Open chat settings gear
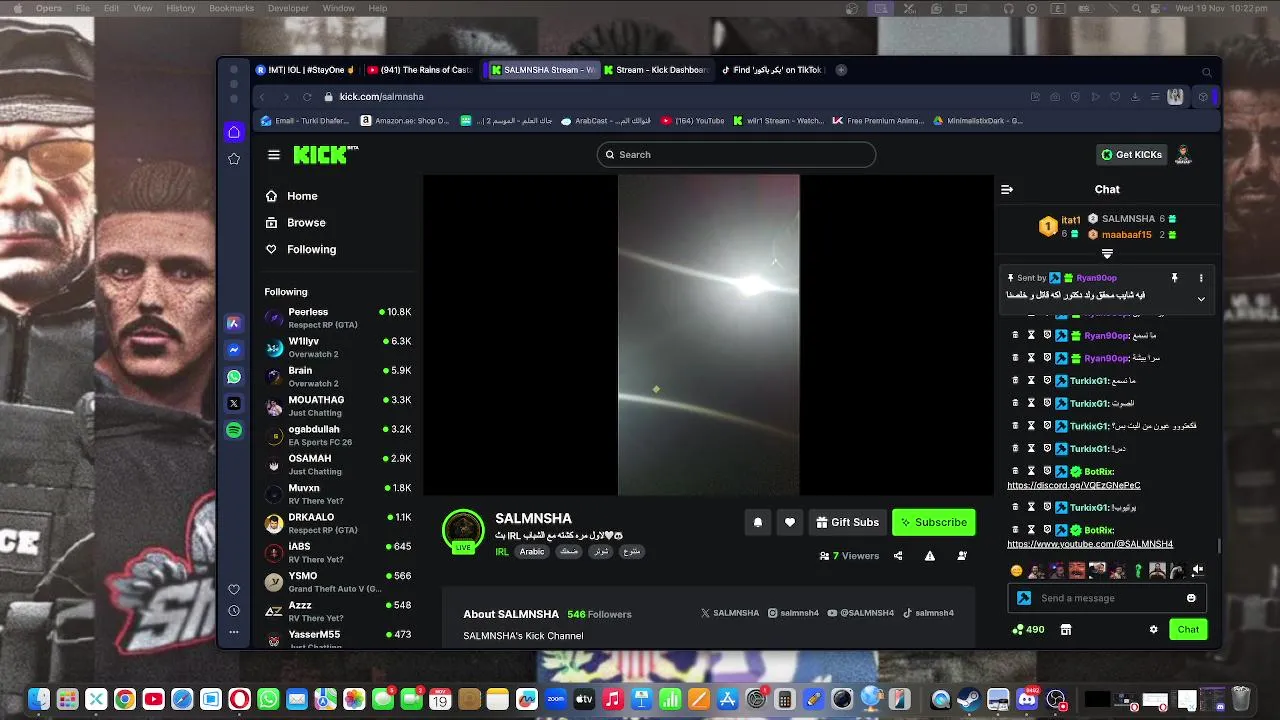Image resolution: width=1280 pixels, height=720 pixels. click(x=1153, y=630)
